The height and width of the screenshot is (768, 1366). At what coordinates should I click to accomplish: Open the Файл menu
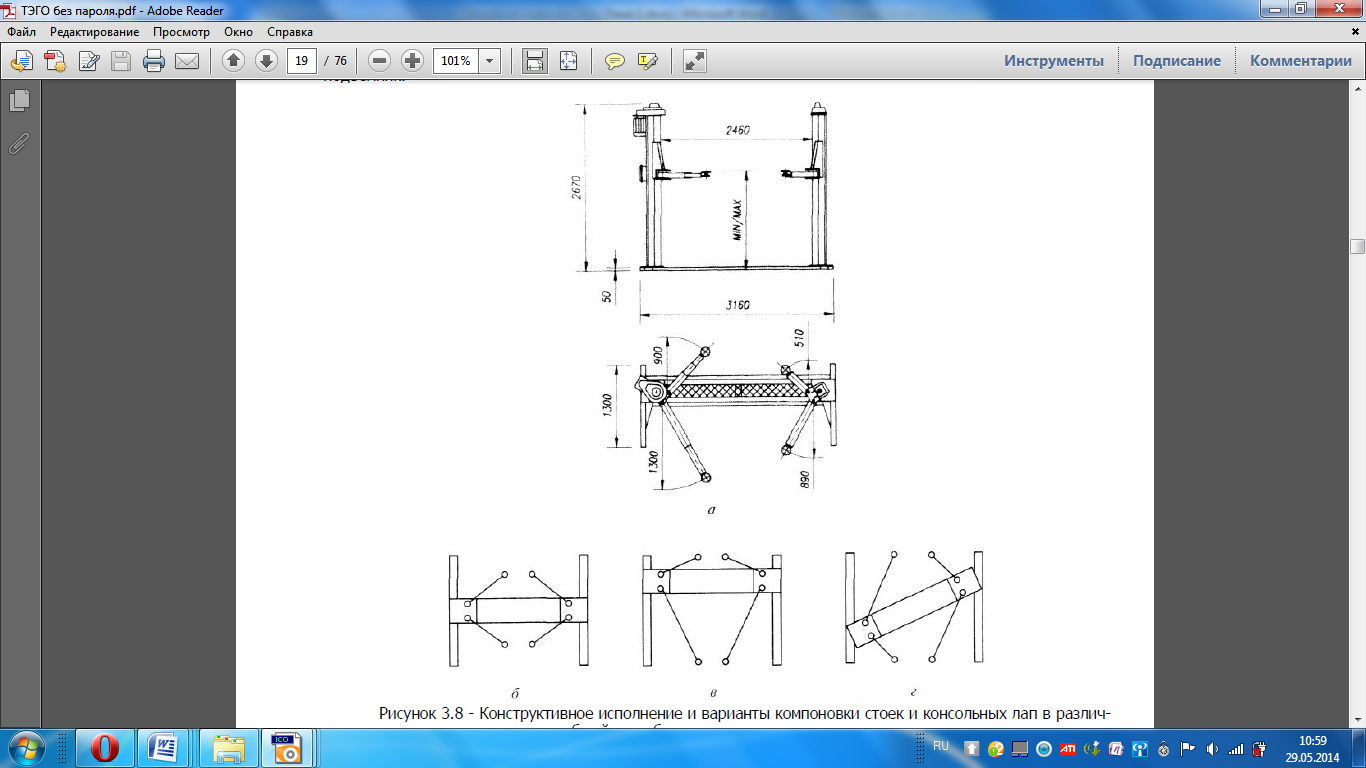[21, 32]
